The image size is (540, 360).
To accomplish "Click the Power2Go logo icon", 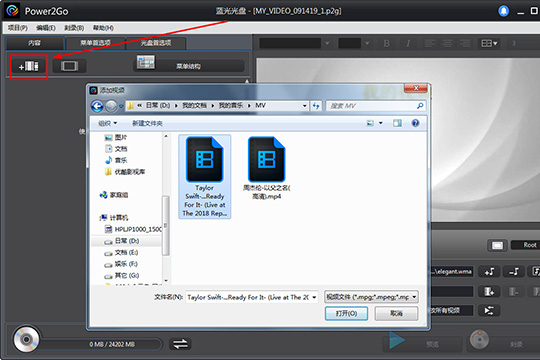I will click(12, 11).
